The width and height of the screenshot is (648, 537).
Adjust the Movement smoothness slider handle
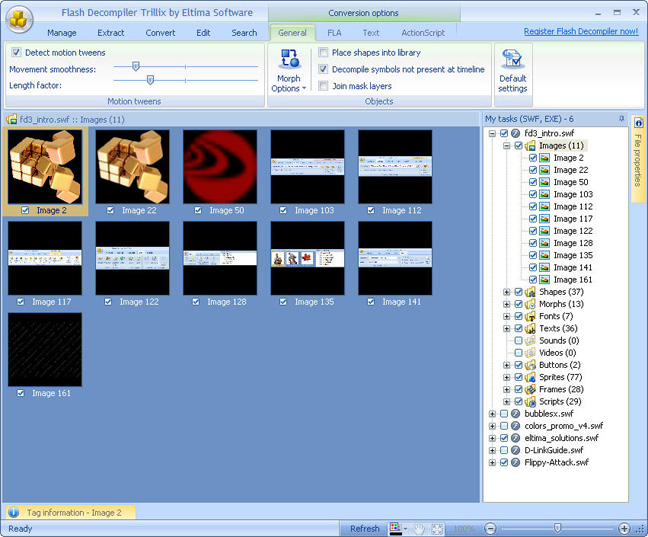pyautogui.click(x=136, y=66)
